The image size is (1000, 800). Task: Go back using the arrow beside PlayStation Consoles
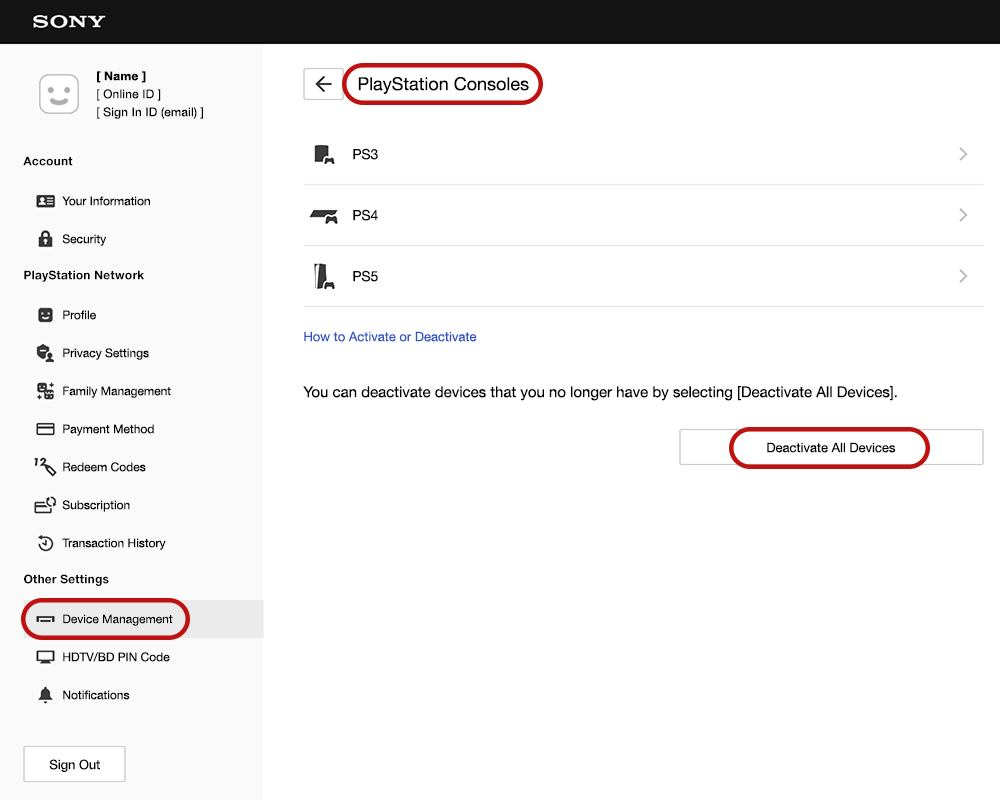[x=323, y=84]
